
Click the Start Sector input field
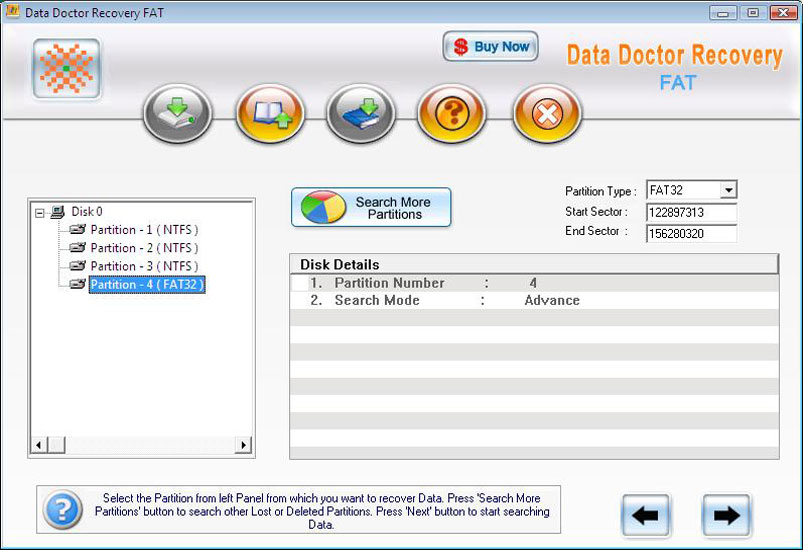coord(691,213)
